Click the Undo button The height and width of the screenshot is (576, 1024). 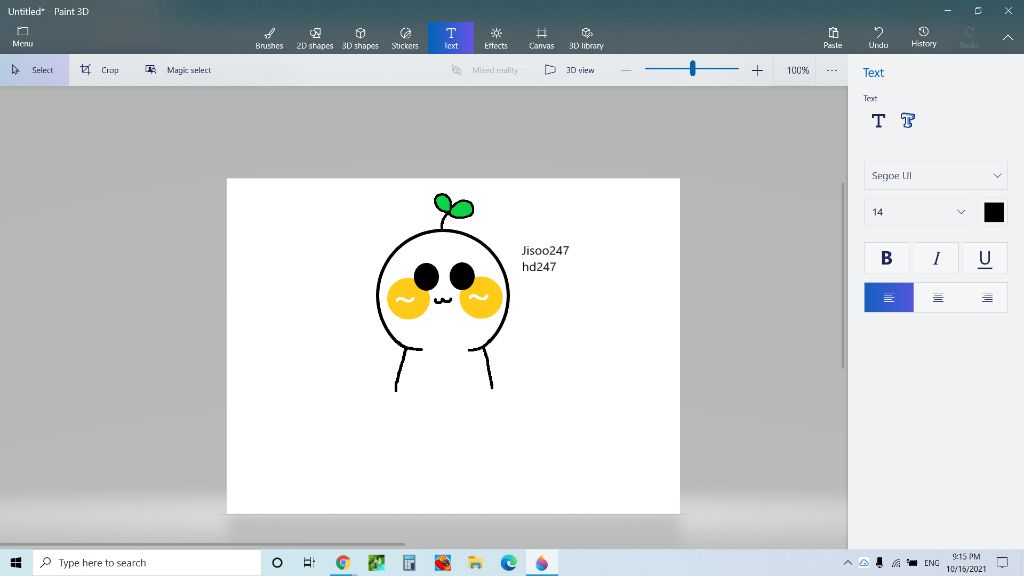click(x=878, y=38)
